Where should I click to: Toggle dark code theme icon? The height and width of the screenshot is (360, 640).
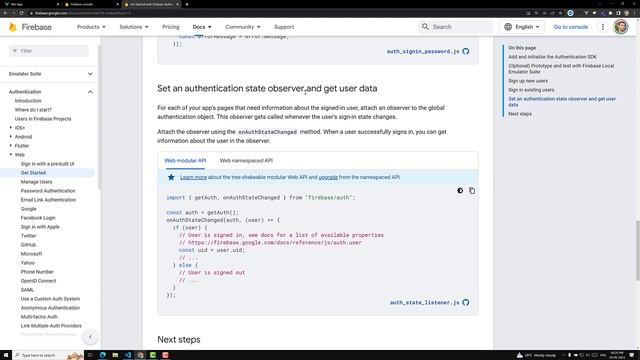[x=460, y=191]
